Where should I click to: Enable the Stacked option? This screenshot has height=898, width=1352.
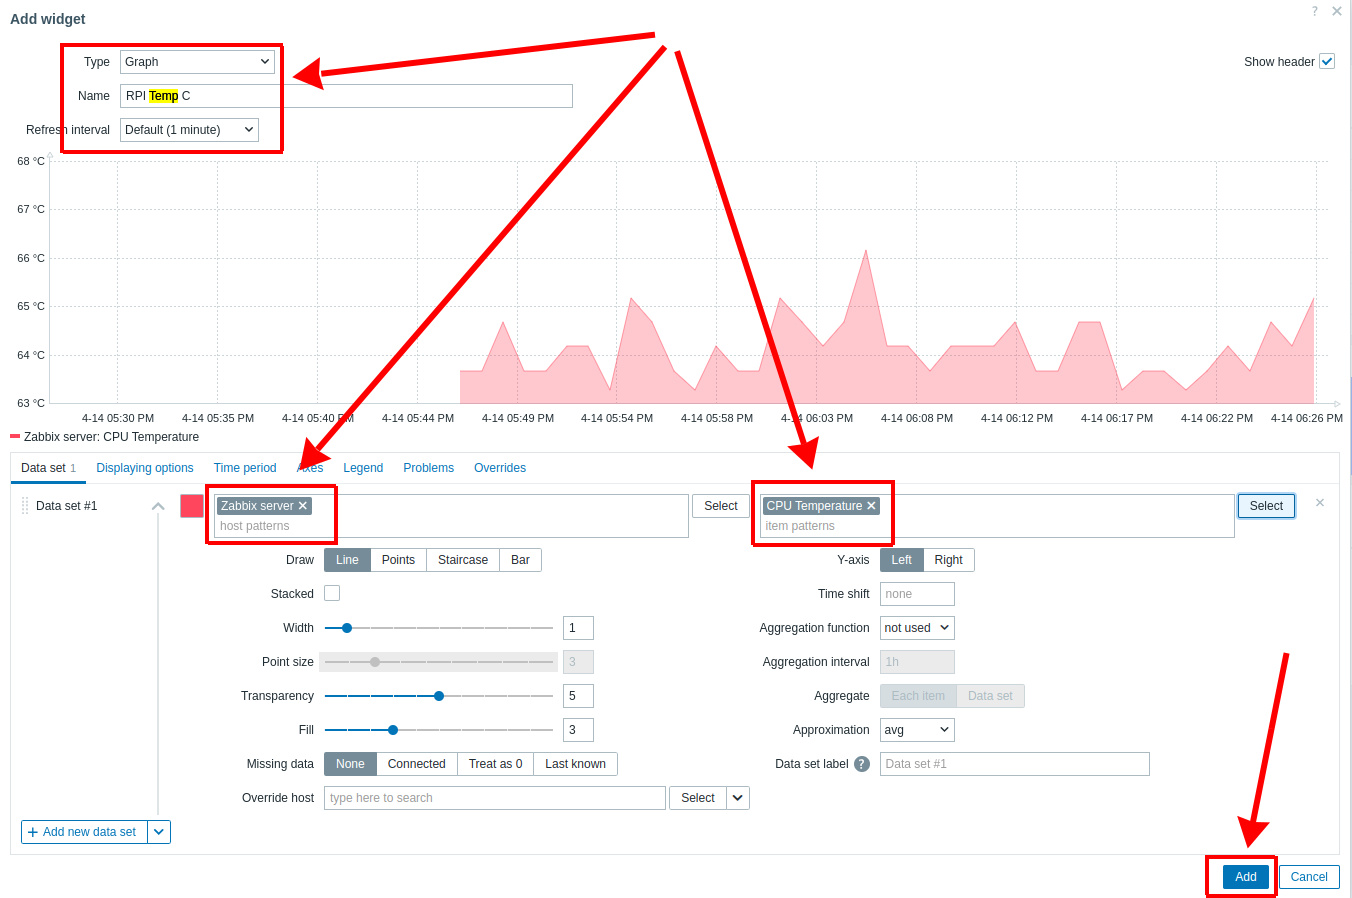(x=331, y=593)
